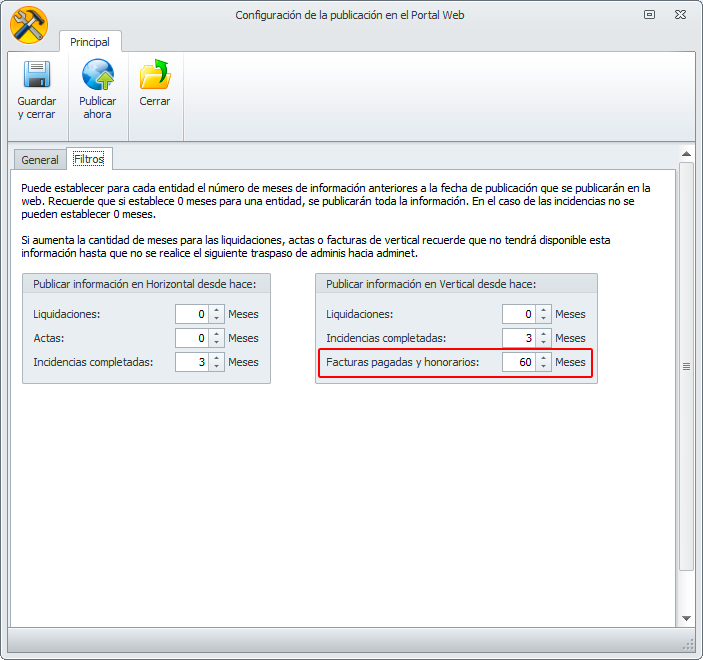Screen dimensions: 703x660
Task: Click Vertical Incidencias completadas value field
Action: [519, 338]
